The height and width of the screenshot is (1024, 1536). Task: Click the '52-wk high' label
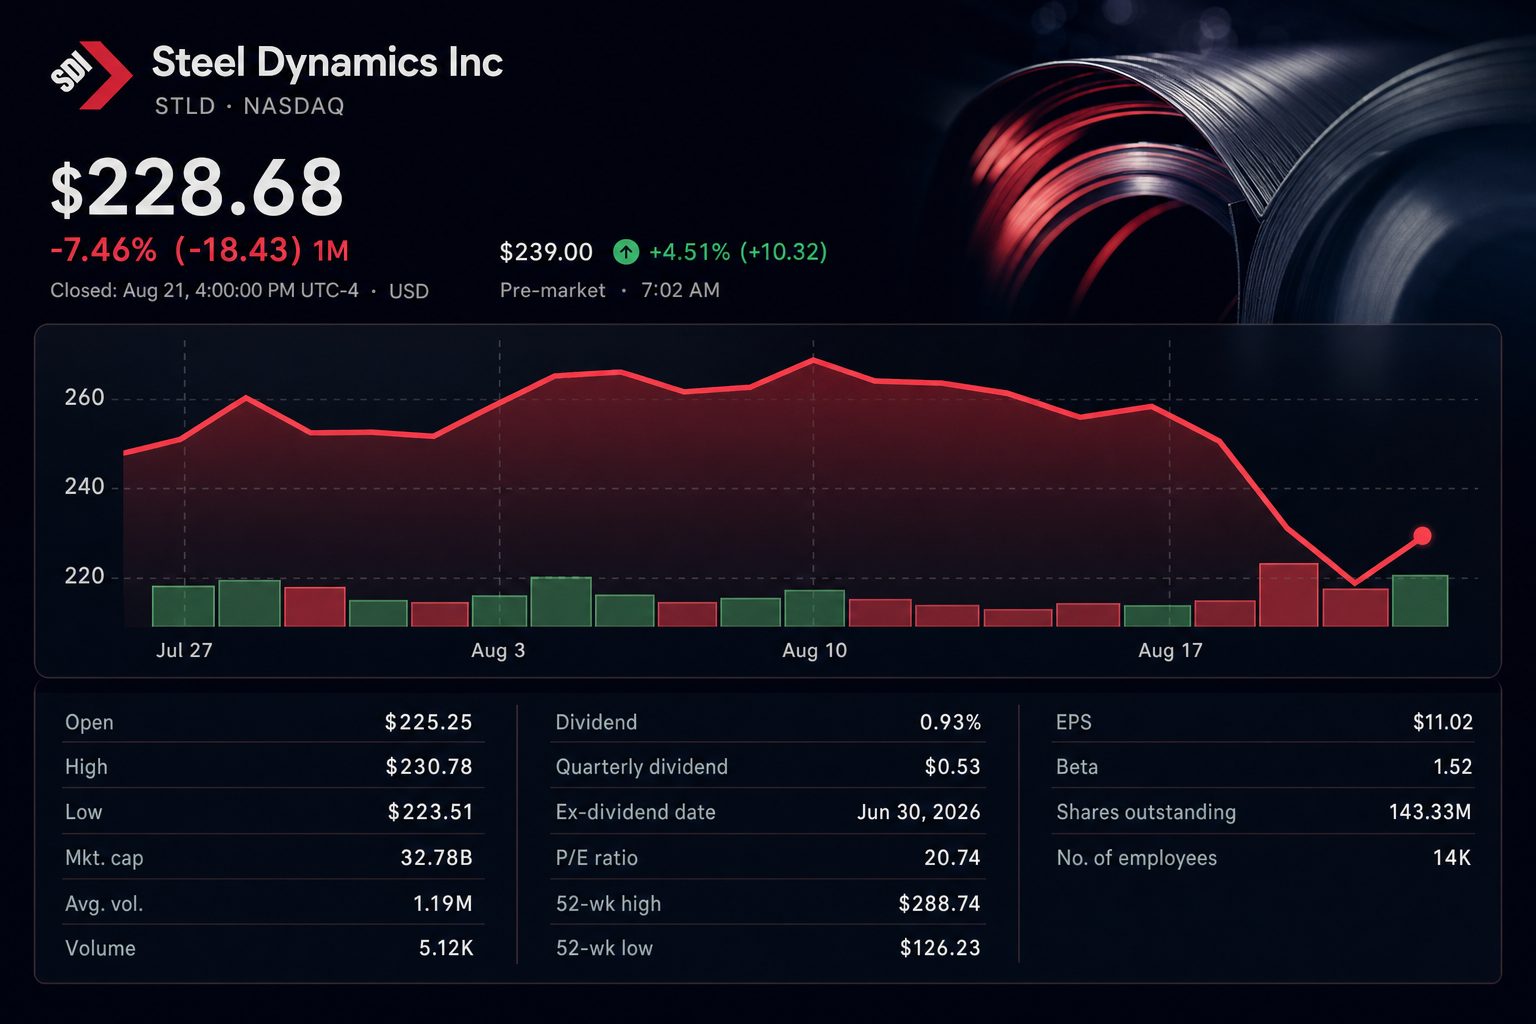(608, 904)
